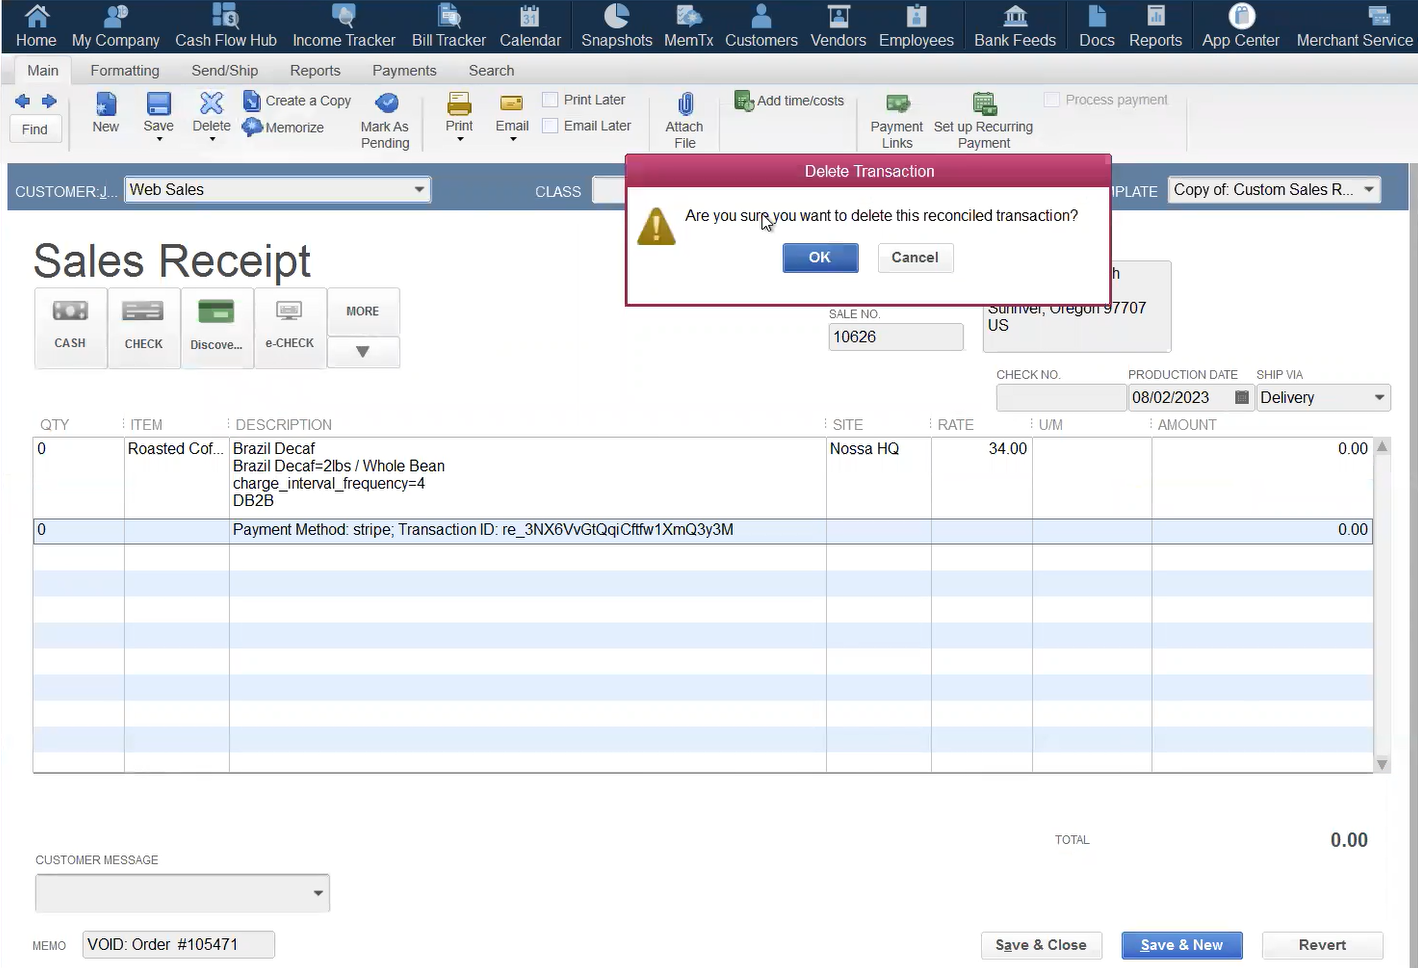This screenshot has height=968, width=1418.
Task: Toggle the Email Later checkbox
Action: [x=550, y=125]
